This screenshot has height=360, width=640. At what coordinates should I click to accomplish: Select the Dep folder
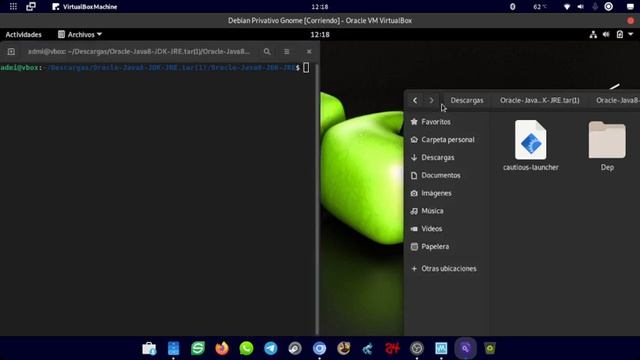pos(607,145)
